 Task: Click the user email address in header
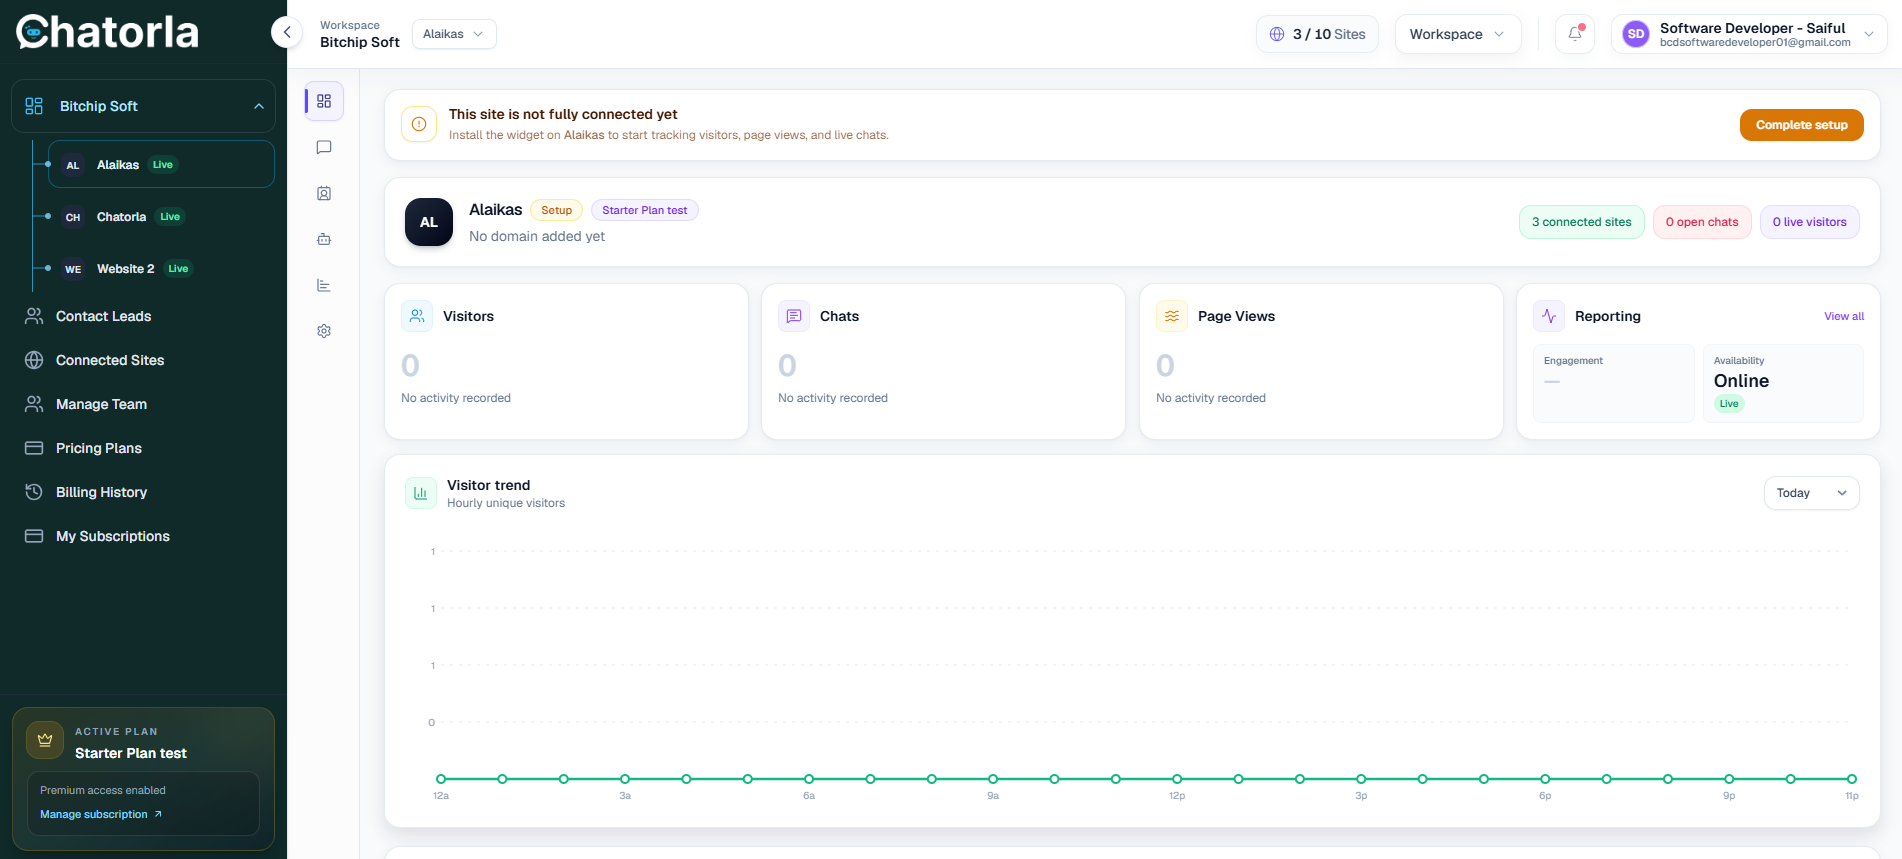click(x=1755, y=42)
